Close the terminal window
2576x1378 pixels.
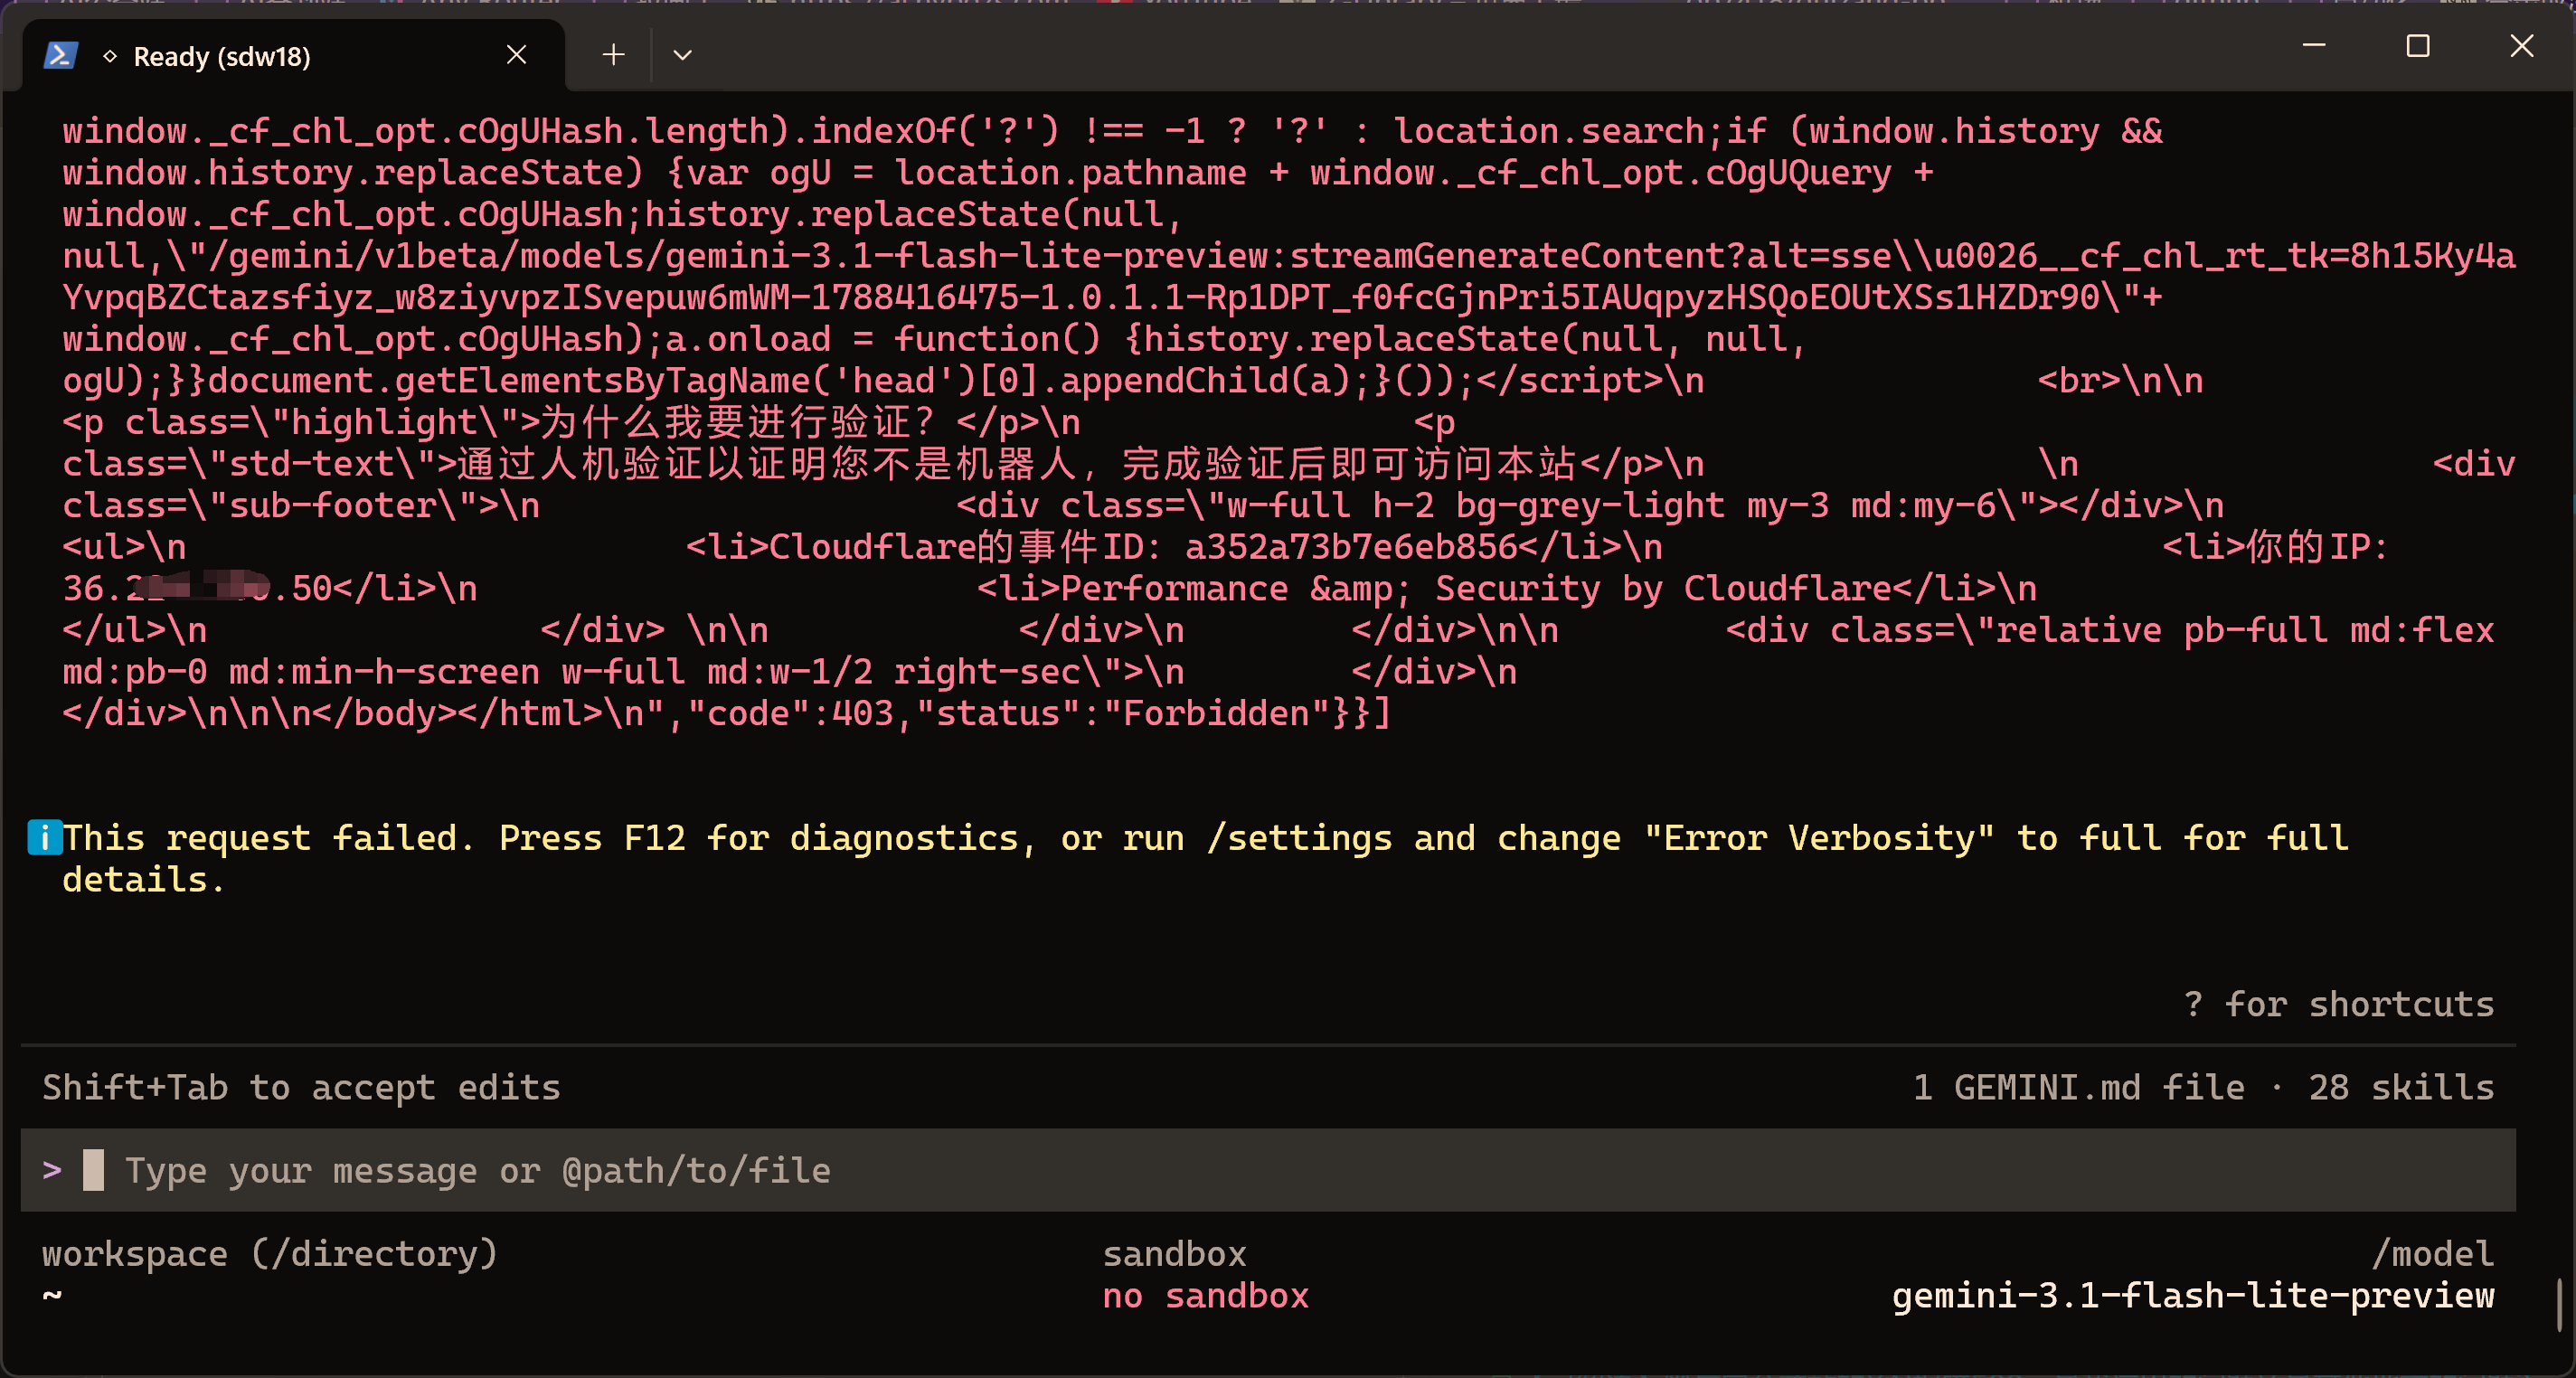coord(2522,46)
